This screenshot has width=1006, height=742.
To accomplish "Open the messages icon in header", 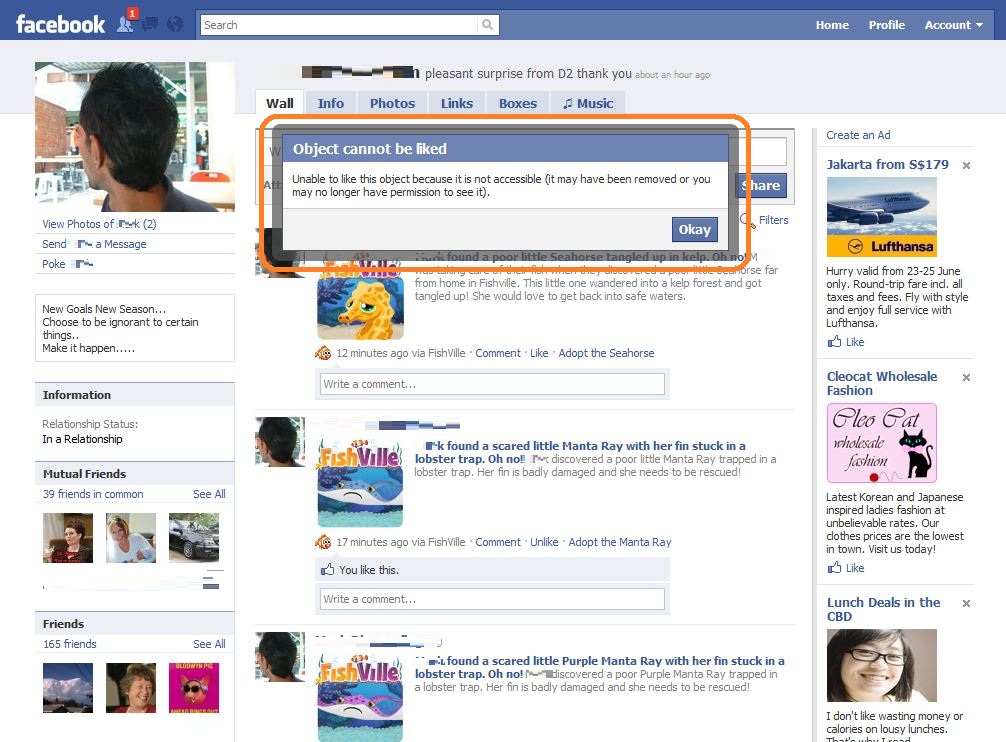I will [x=150, y=24].
